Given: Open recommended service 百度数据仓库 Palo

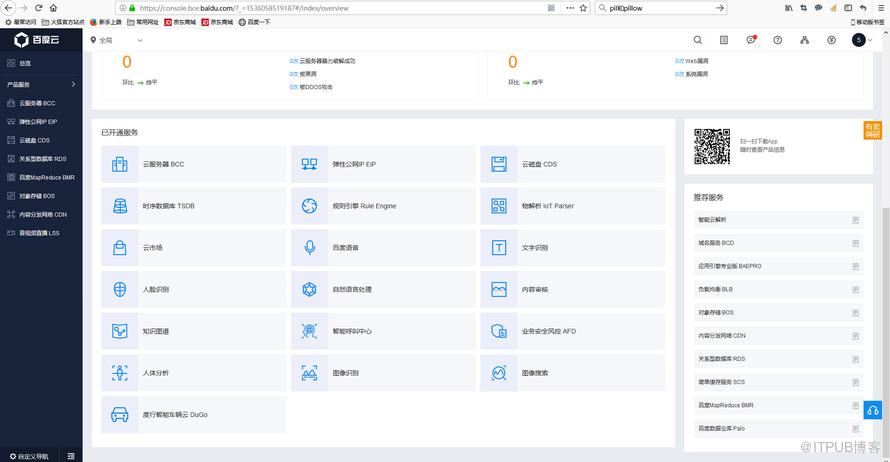Looking at the screenshot, I should click(778, 429).
